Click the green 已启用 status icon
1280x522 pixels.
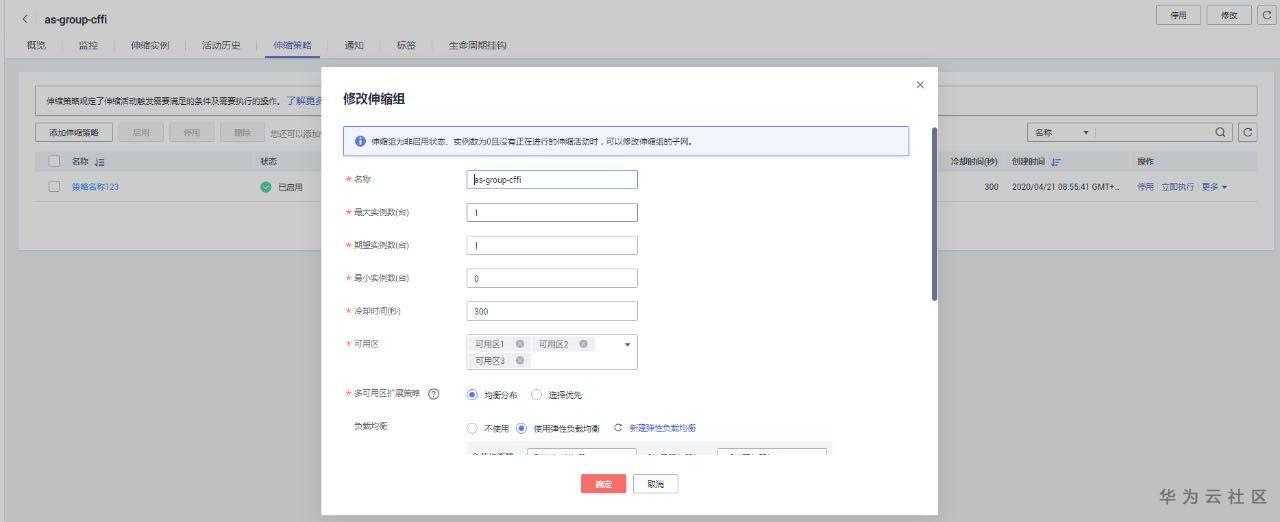coord(266,187)
